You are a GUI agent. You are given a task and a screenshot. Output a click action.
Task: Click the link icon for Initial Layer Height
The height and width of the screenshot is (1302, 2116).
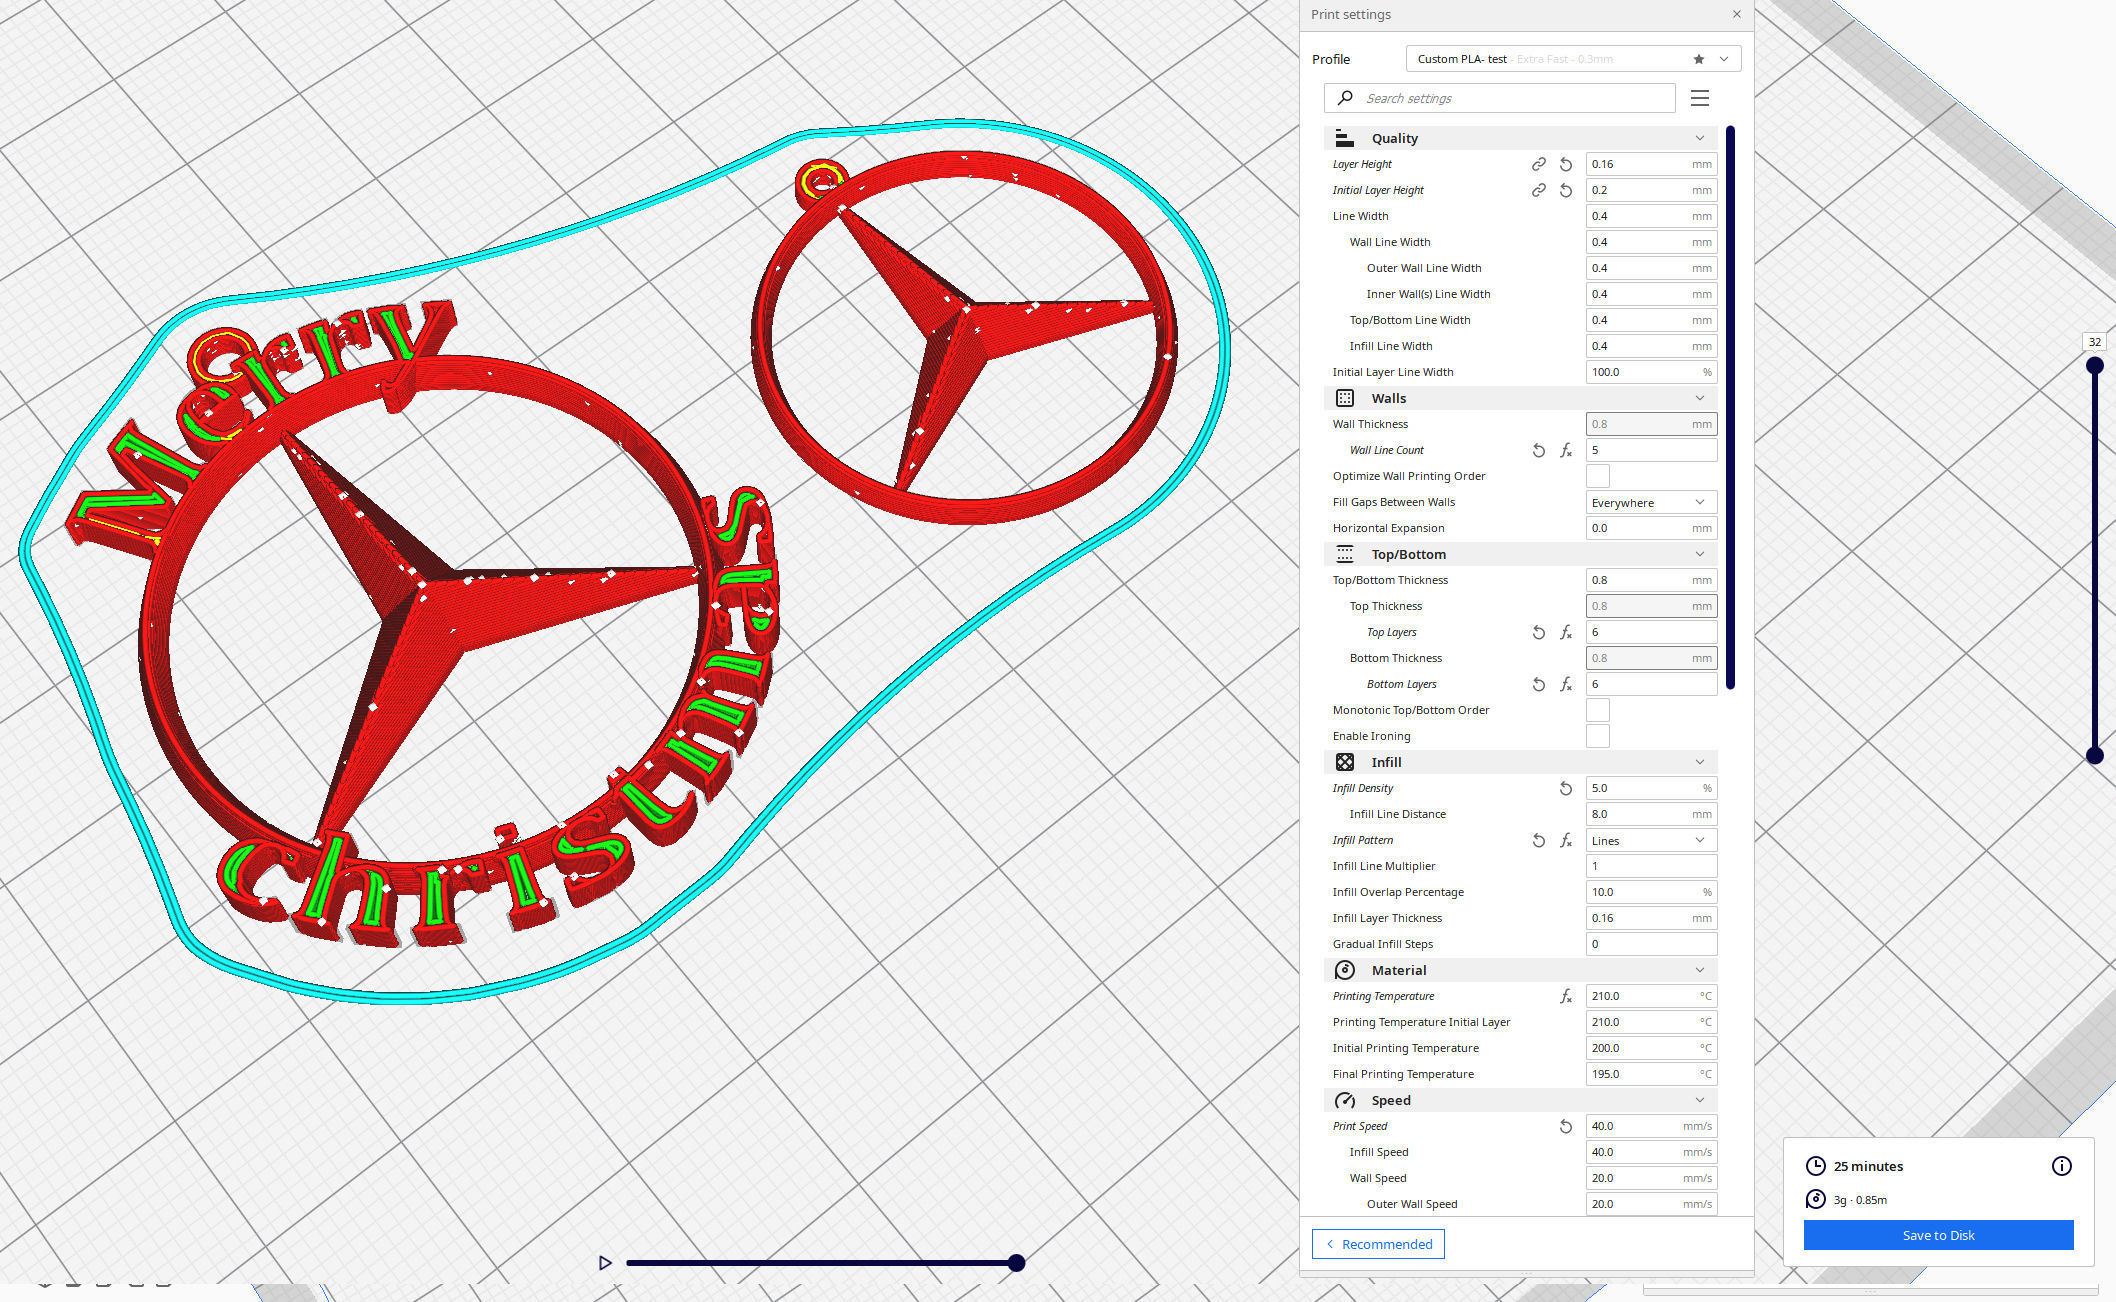[x=1539, y=190]
